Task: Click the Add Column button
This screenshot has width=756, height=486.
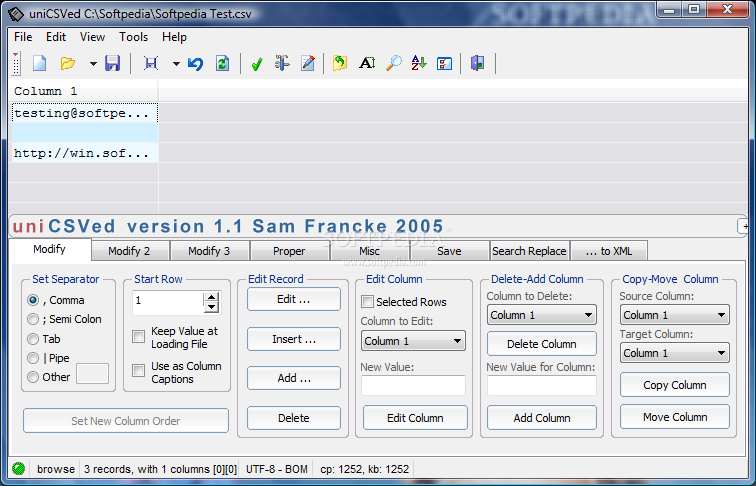Action: (541, 418)
